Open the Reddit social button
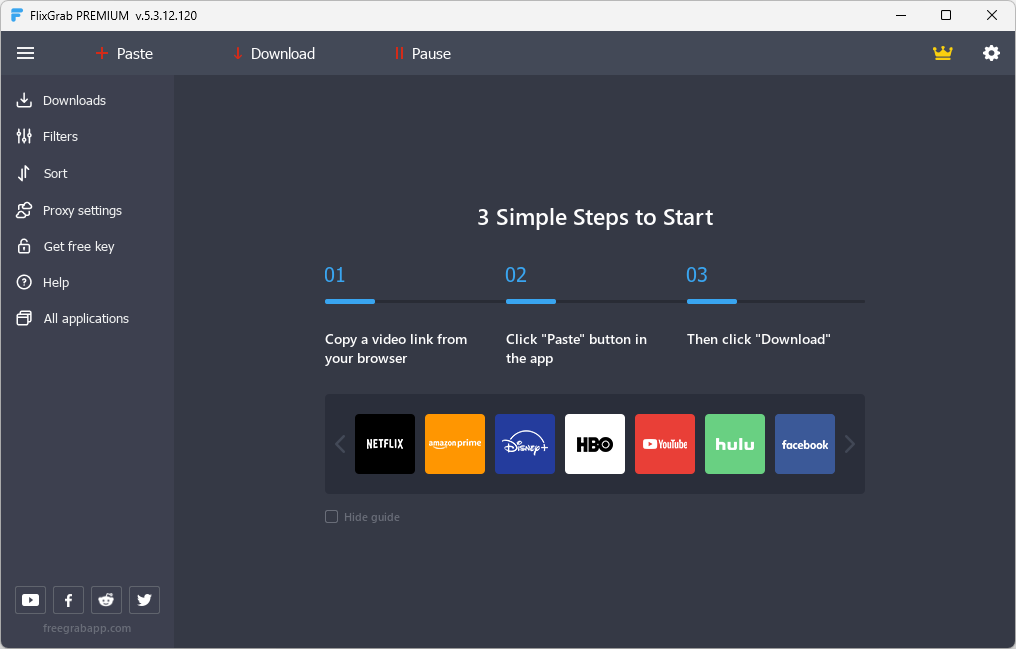 (106, 600)
